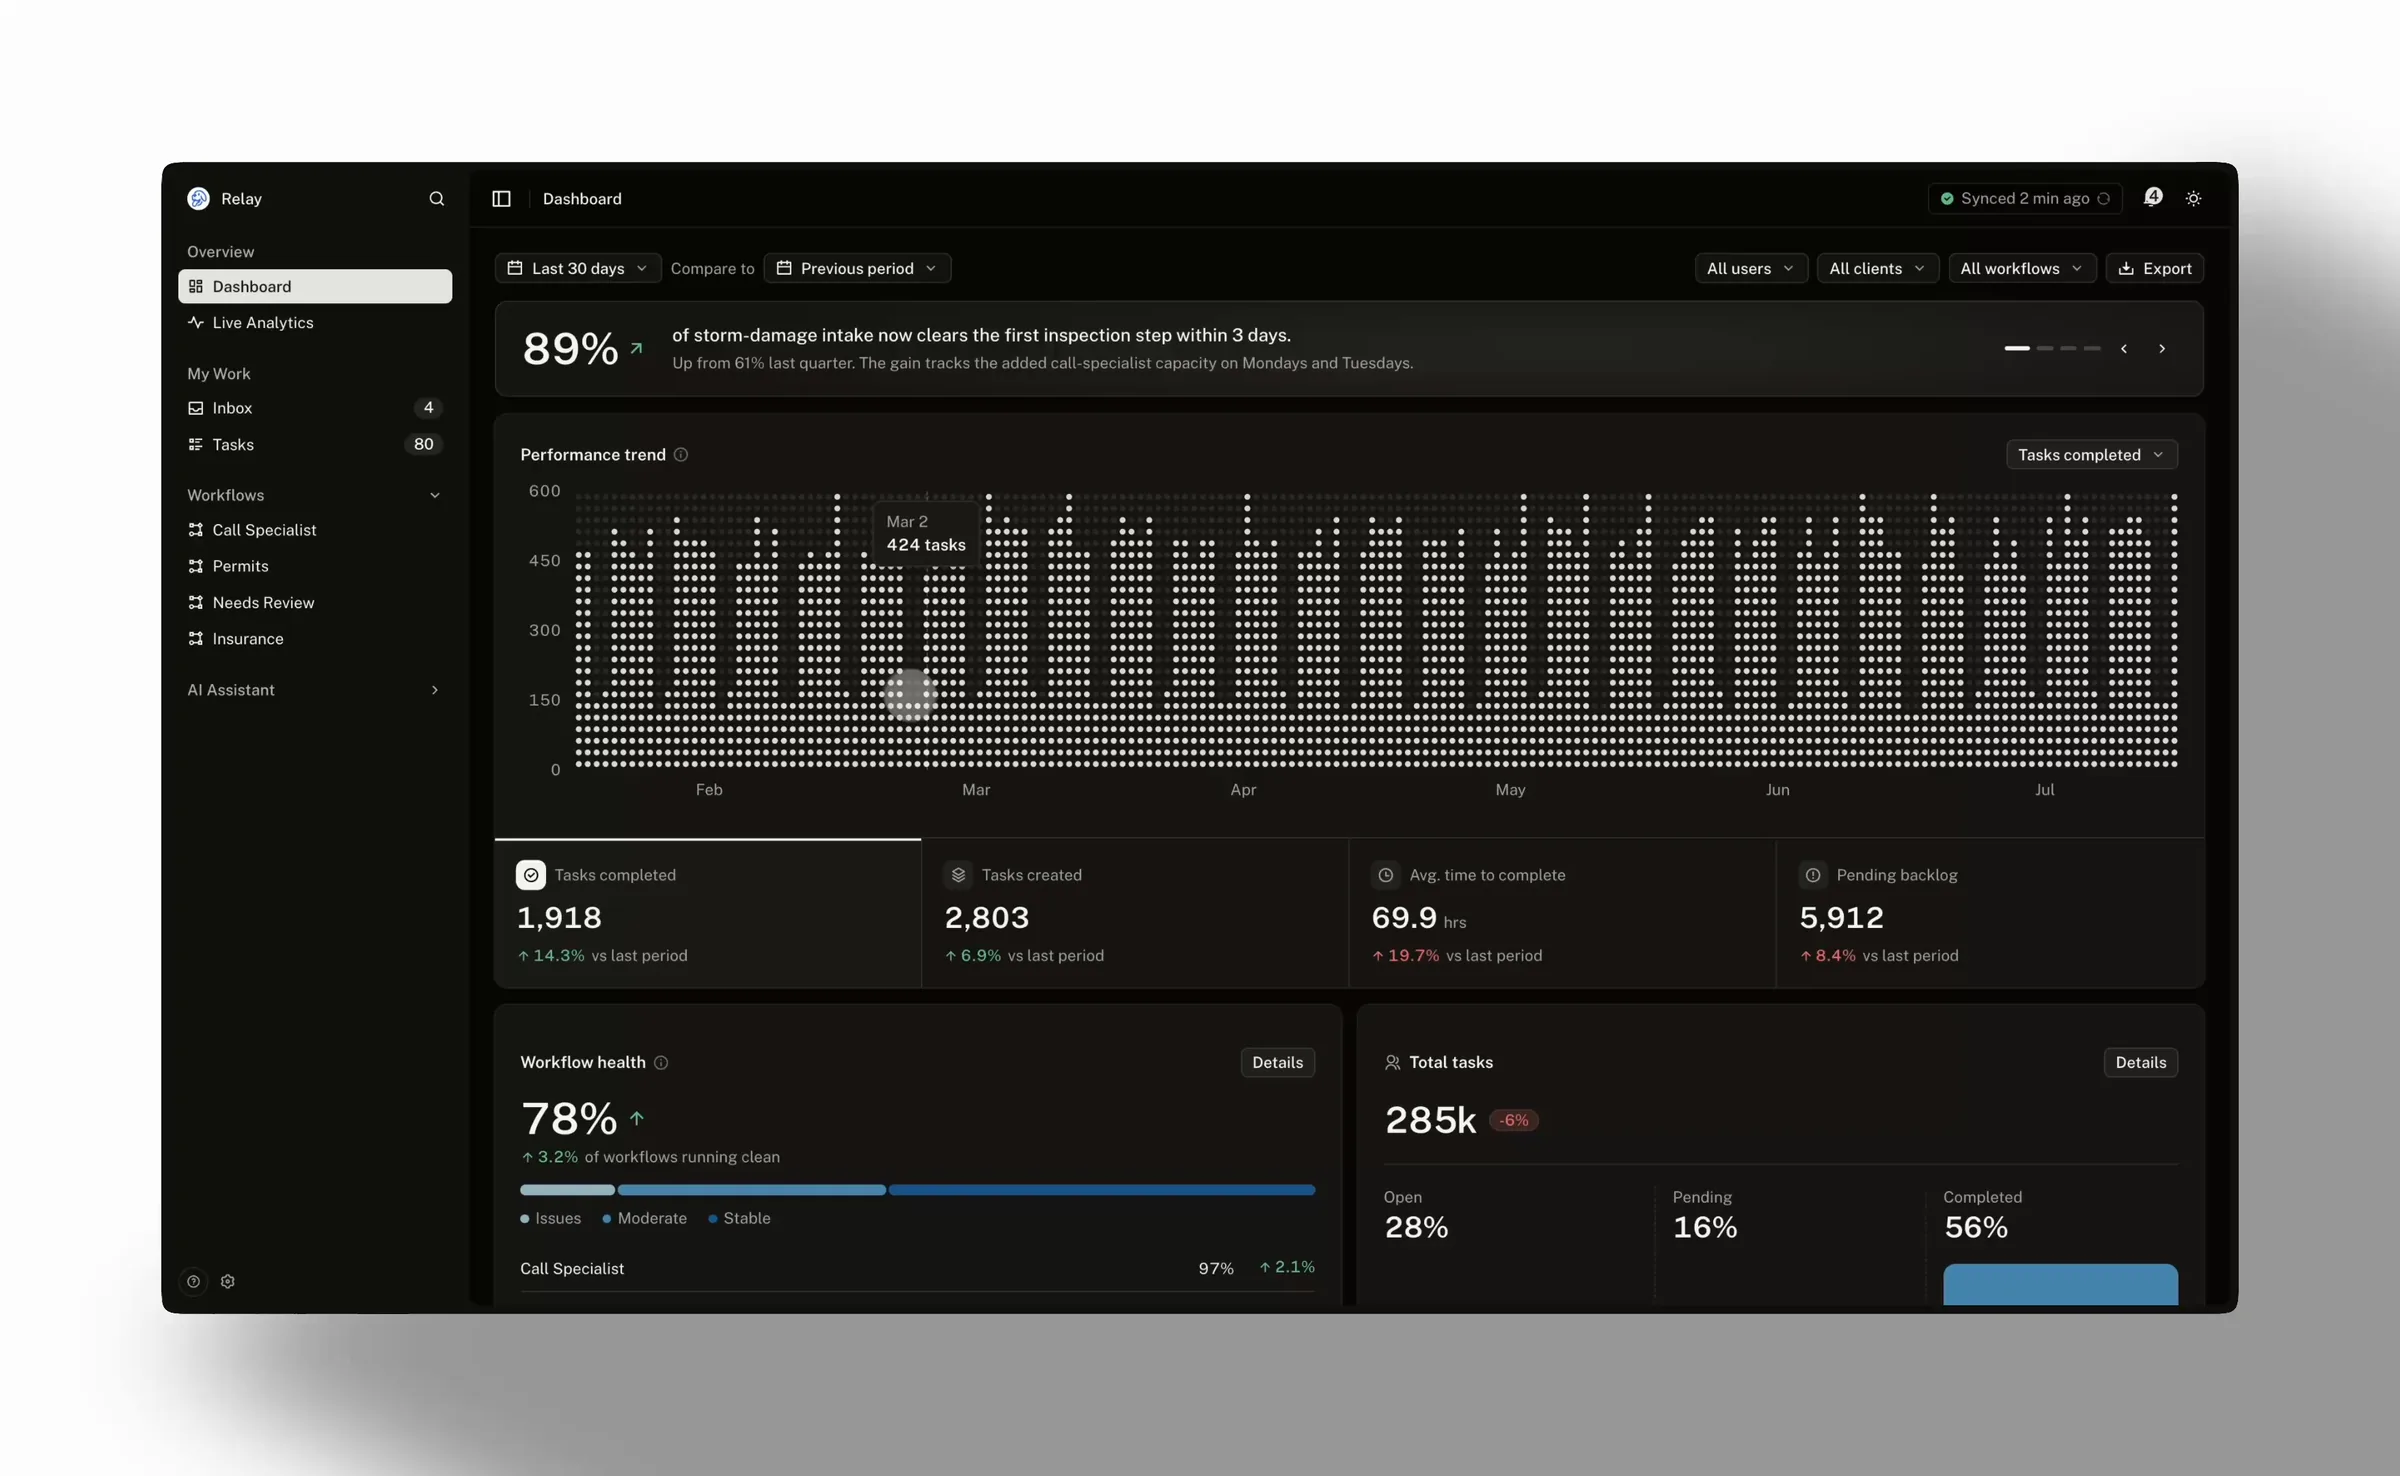
Task: Open Needs Review workflow
Action: [315, 602]
